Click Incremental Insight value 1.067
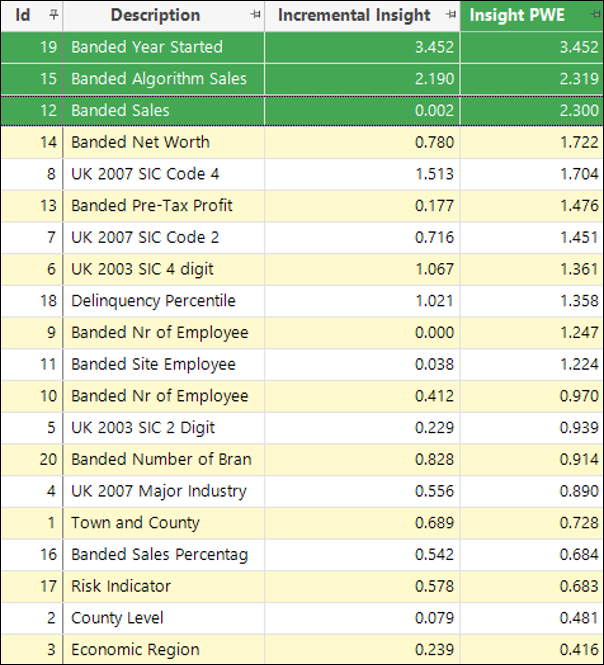Viewport: 604px width, 665px height. point(434,269)
